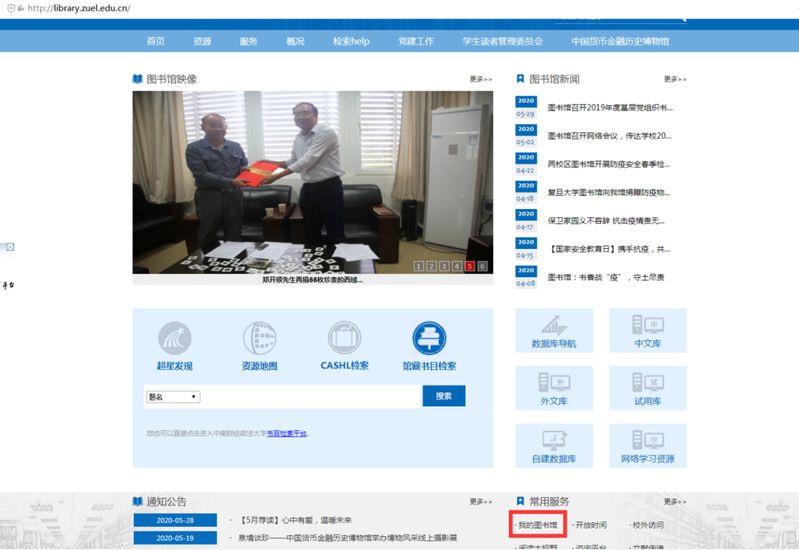Select the 馆藏书目检索 catalog icon
Image resolution: width=799 pixels, height=550 pixels.
tap(429, 338)
